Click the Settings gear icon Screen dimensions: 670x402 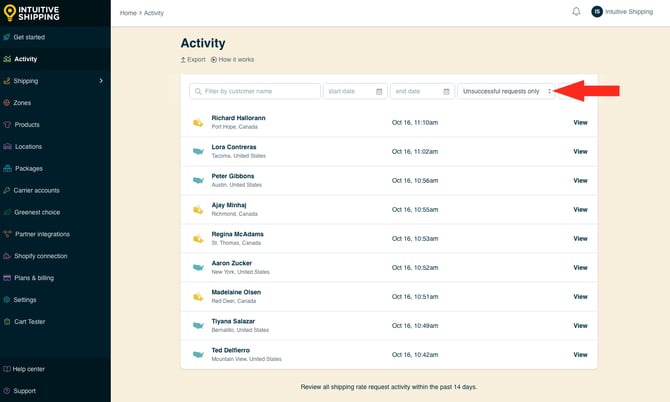[7, 300]
